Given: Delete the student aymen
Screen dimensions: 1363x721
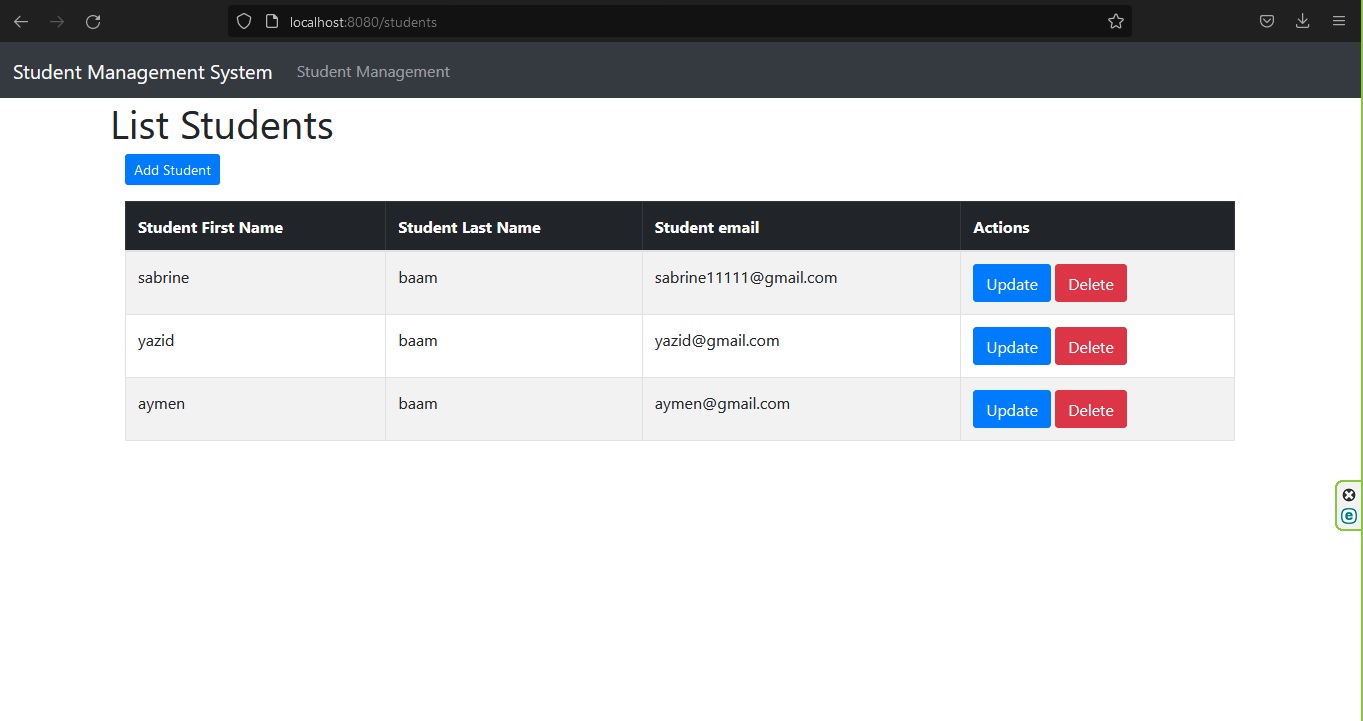Looking at the screenshot, I should pos(1090,410).
